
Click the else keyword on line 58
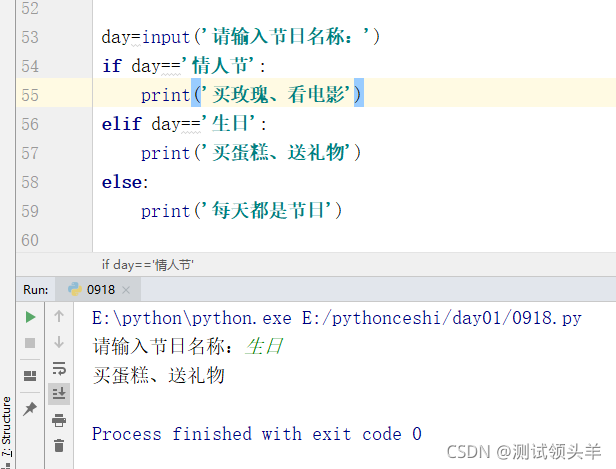(x=122, y=183)
